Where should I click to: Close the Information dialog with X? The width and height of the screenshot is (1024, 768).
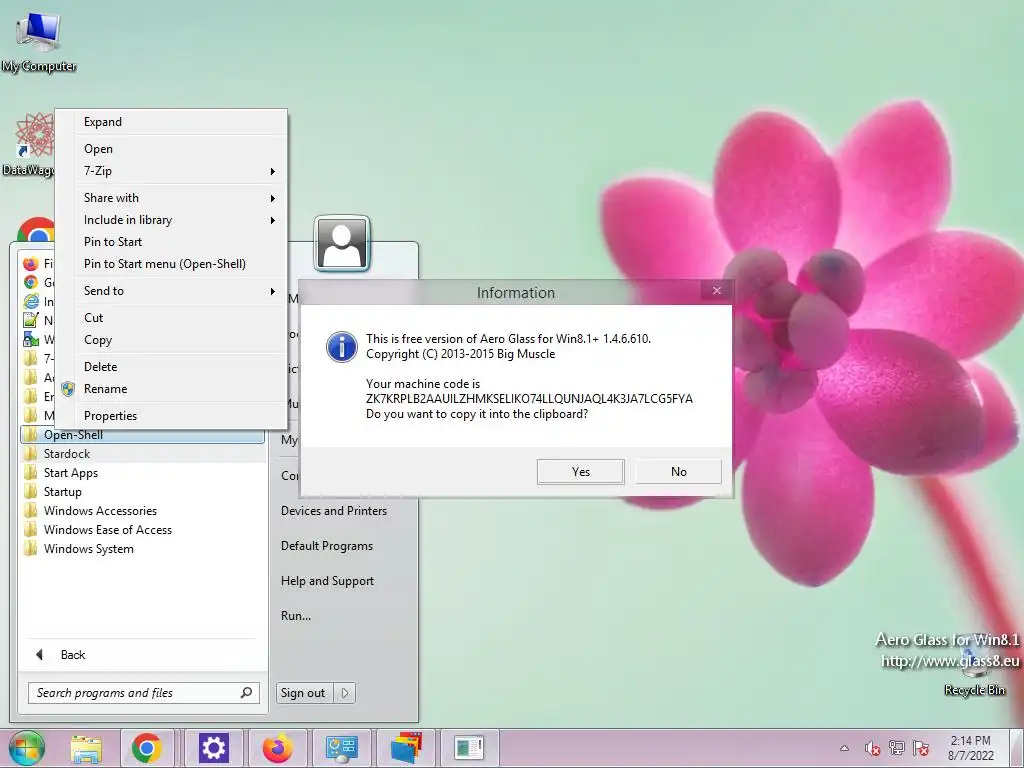(x=716, y=291)
